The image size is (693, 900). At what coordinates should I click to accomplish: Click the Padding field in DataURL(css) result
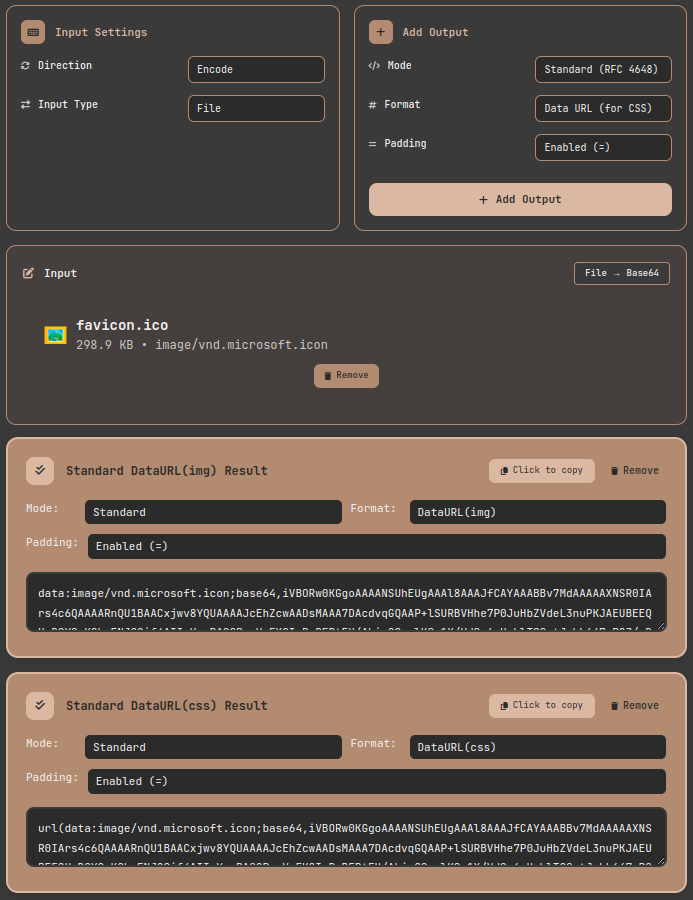tap(377, 781)
